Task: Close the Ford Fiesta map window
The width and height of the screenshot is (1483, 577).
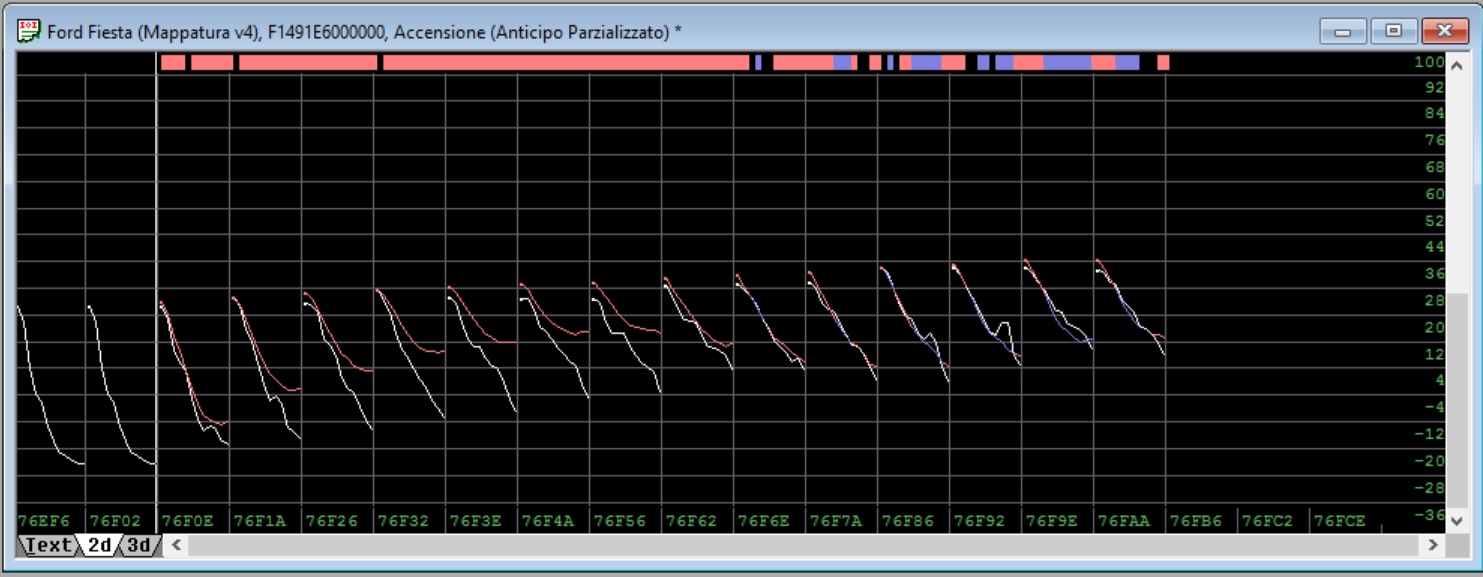Action: (1444, 31)
